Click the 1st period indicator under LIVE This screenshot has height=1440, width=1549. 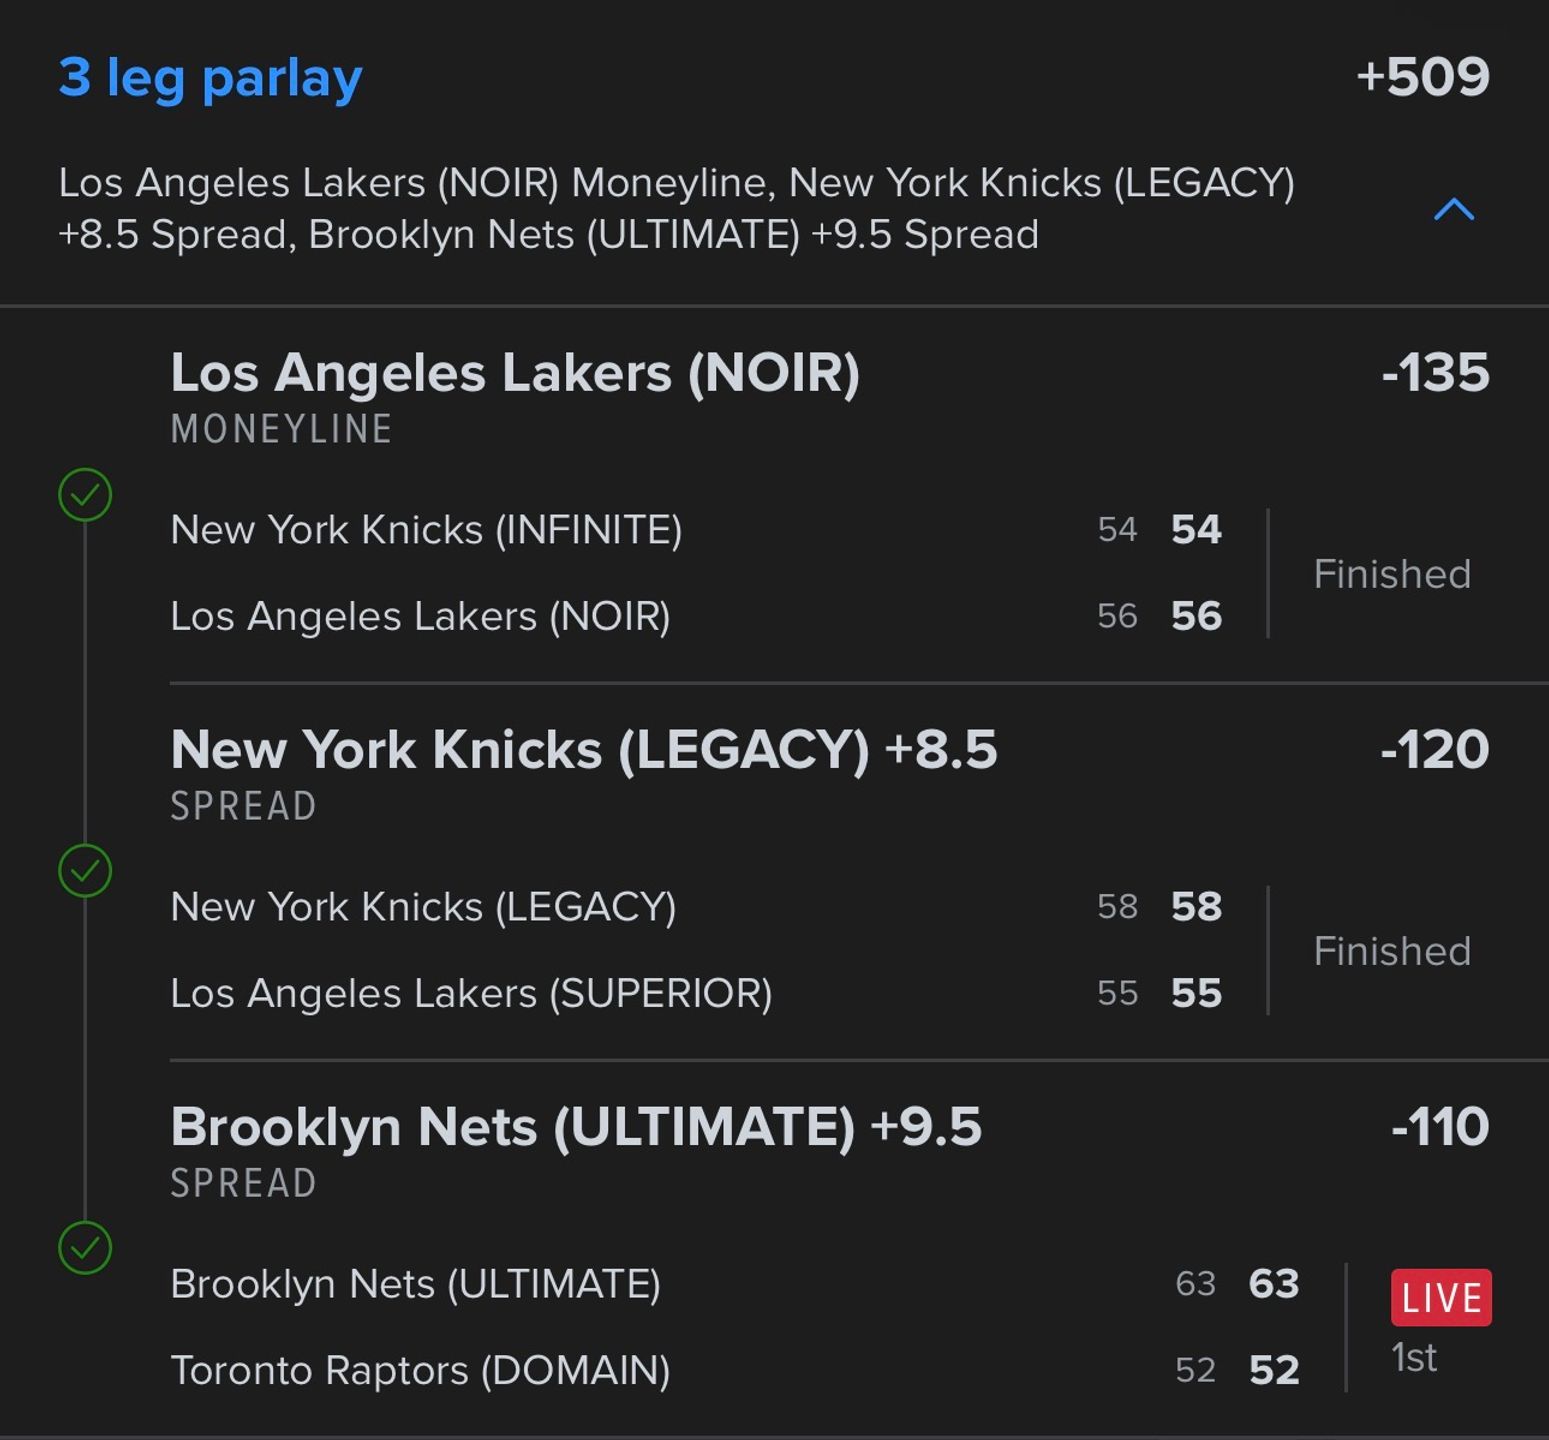pyautogui.click(x=1414, y=1357)
